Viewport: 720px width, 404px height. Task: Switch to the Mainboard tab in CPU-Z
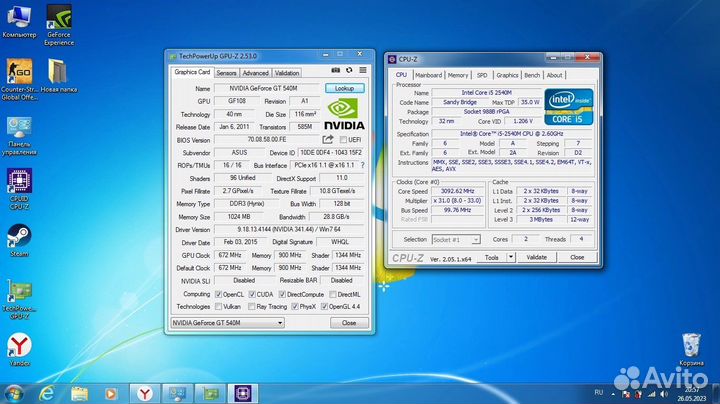point(428,75)
